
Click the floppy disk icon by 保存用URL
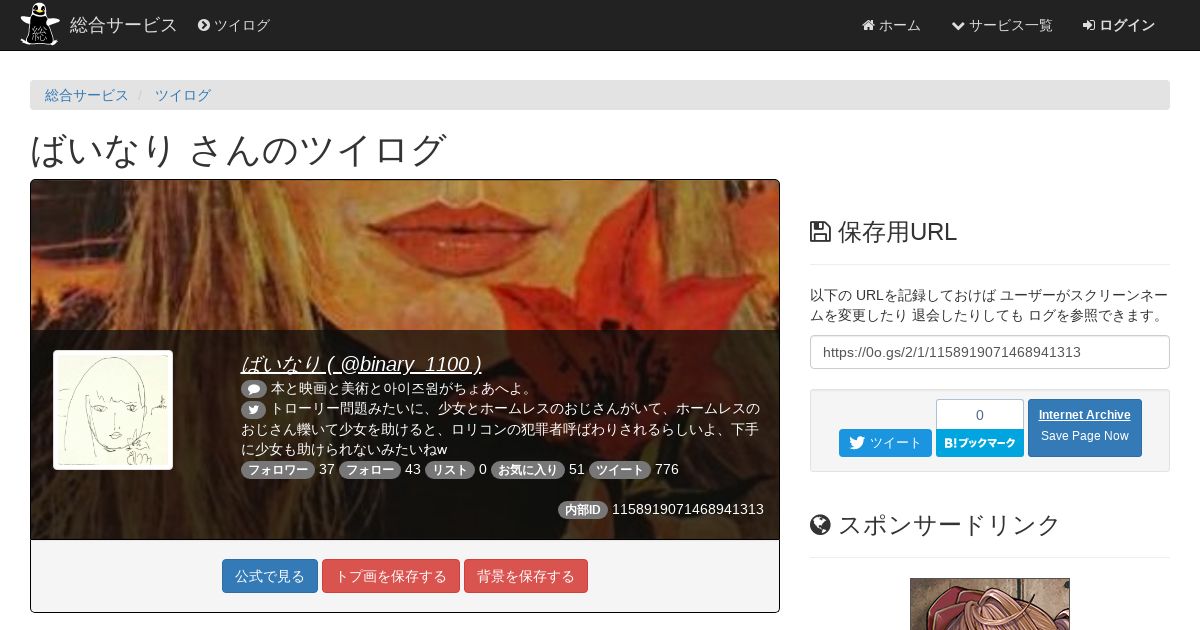[820, 232]
